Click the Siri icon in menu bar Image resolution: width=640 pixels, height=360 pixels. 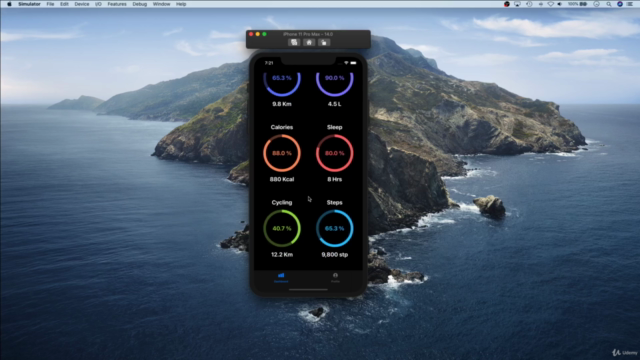[x=620, y=4]
